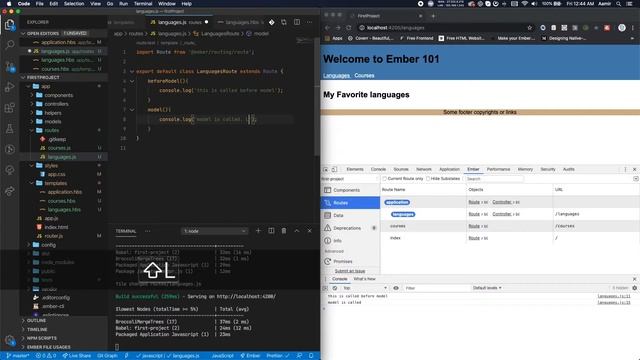Expand the components folder

[x=59, y=95]
